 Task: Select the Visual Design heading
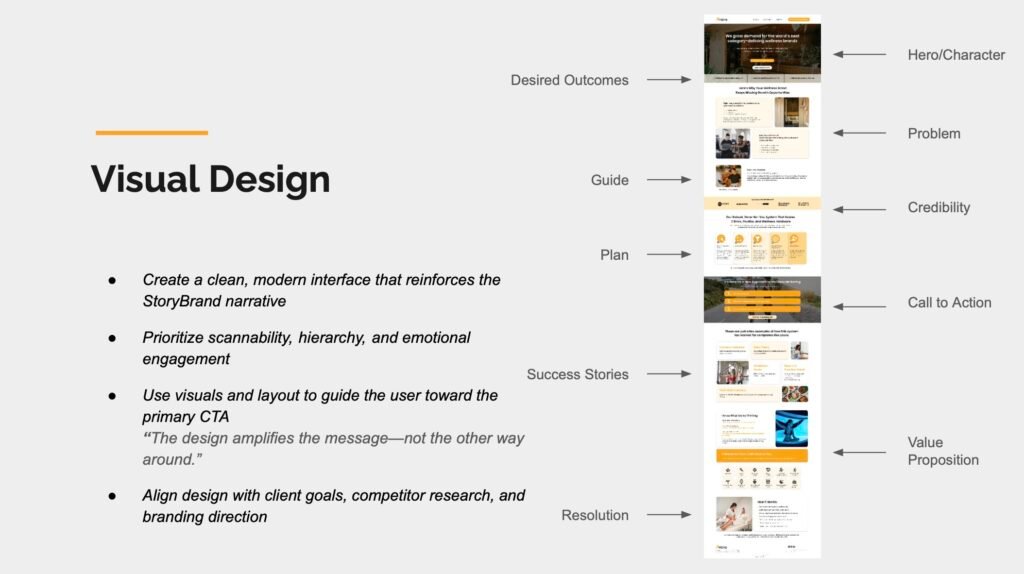tap(210, 179)
